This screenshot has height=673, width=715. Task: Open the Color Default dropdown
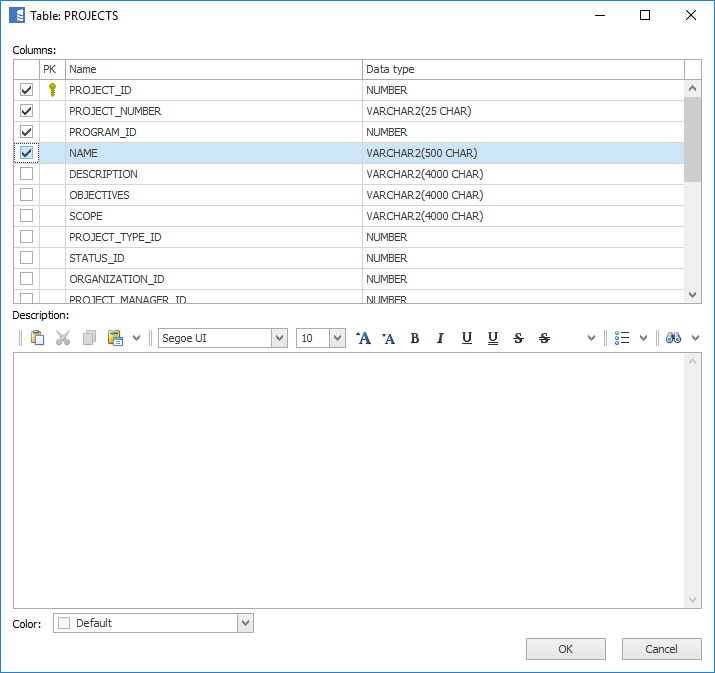[245, 623]
